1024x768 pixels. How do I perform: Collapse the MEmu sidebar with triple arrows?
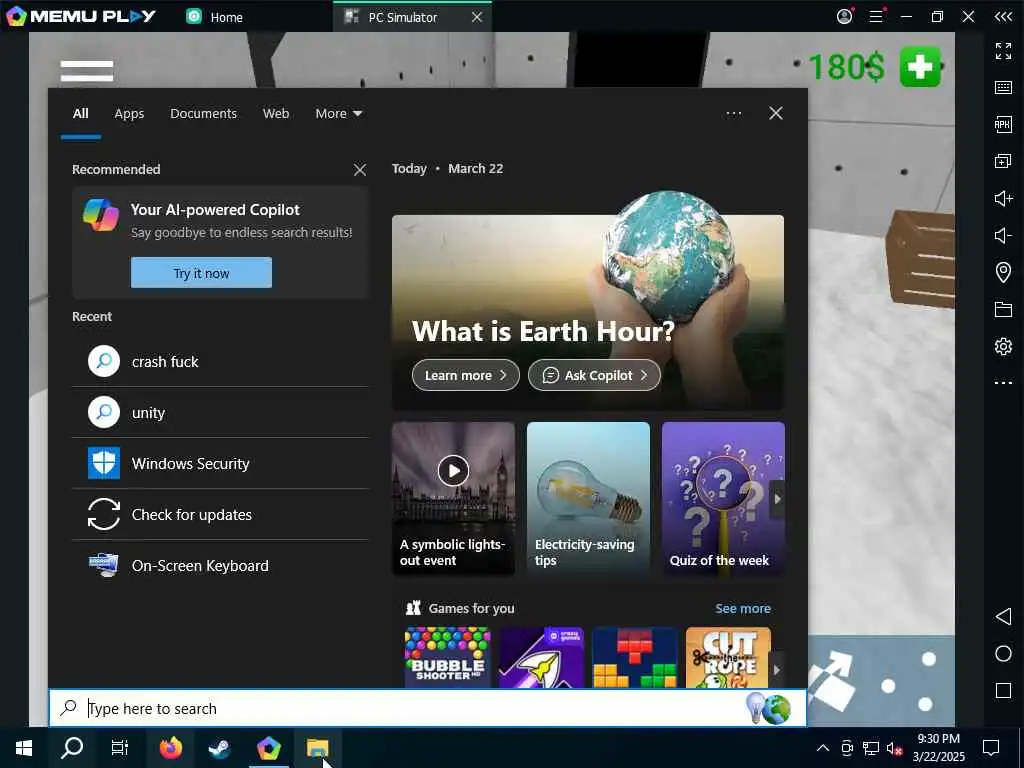(x=1003, y=16)
